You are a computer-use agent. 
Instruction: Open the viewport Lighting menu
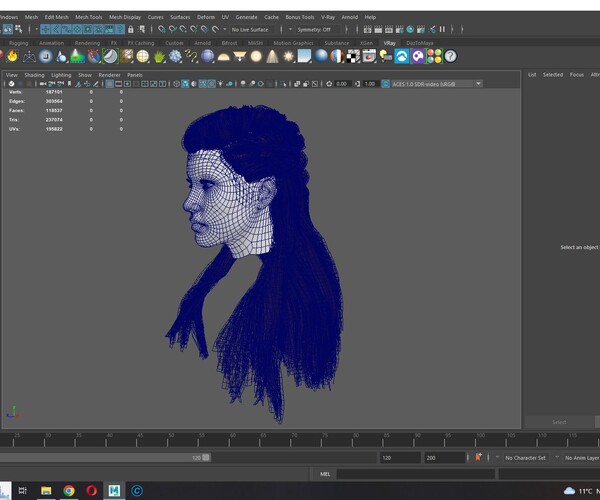pos(61,75)
